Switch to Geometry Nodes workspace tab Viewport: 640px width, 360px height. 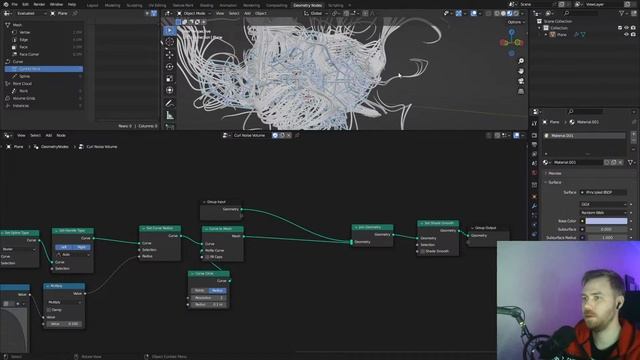[x=307, y=5]
